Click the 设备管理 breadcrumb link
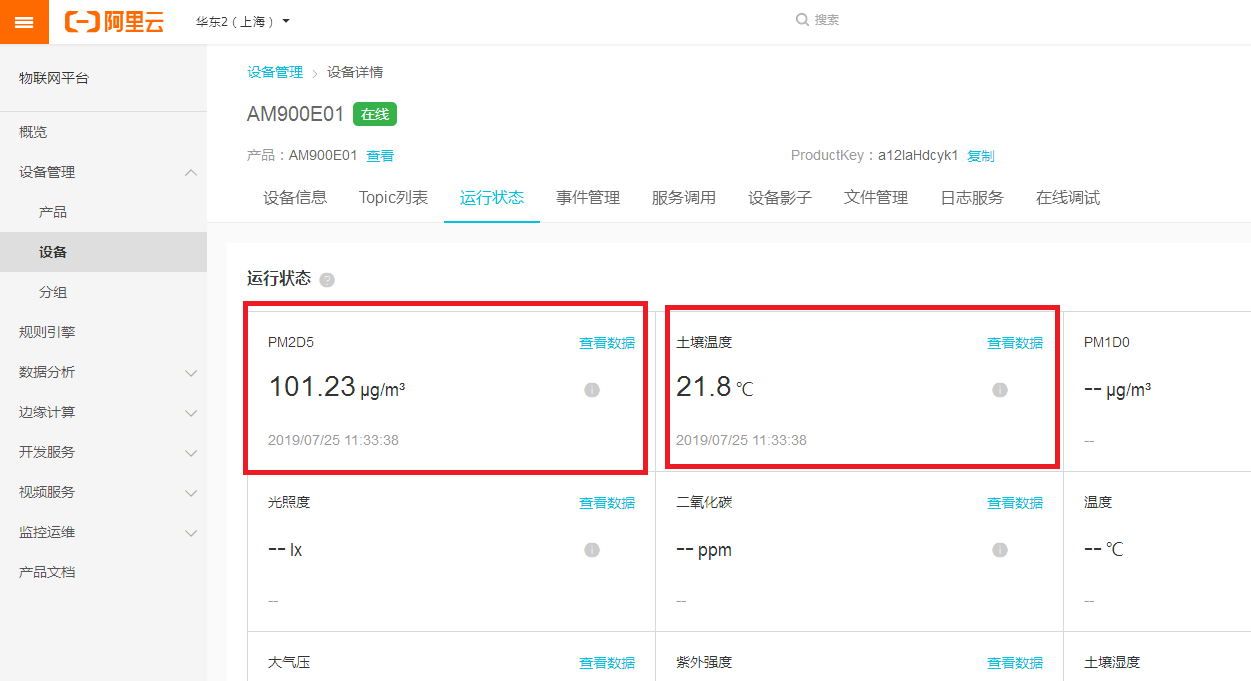The width and height of the screenshot is (1251, 681). (x=275, y=72)
